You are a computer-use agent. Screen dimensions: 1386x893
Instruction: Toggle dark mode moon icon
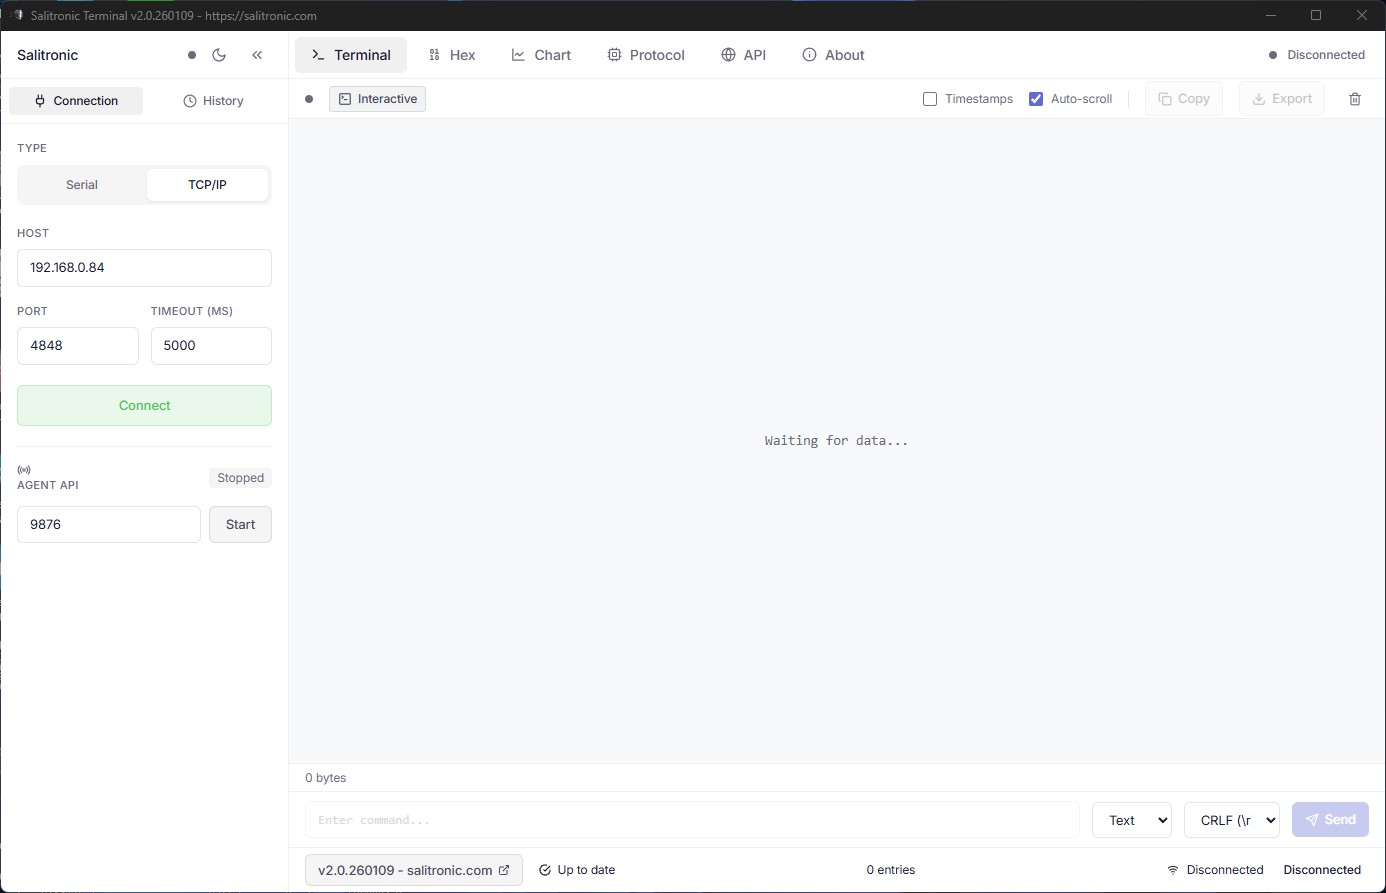coord(220,55)
